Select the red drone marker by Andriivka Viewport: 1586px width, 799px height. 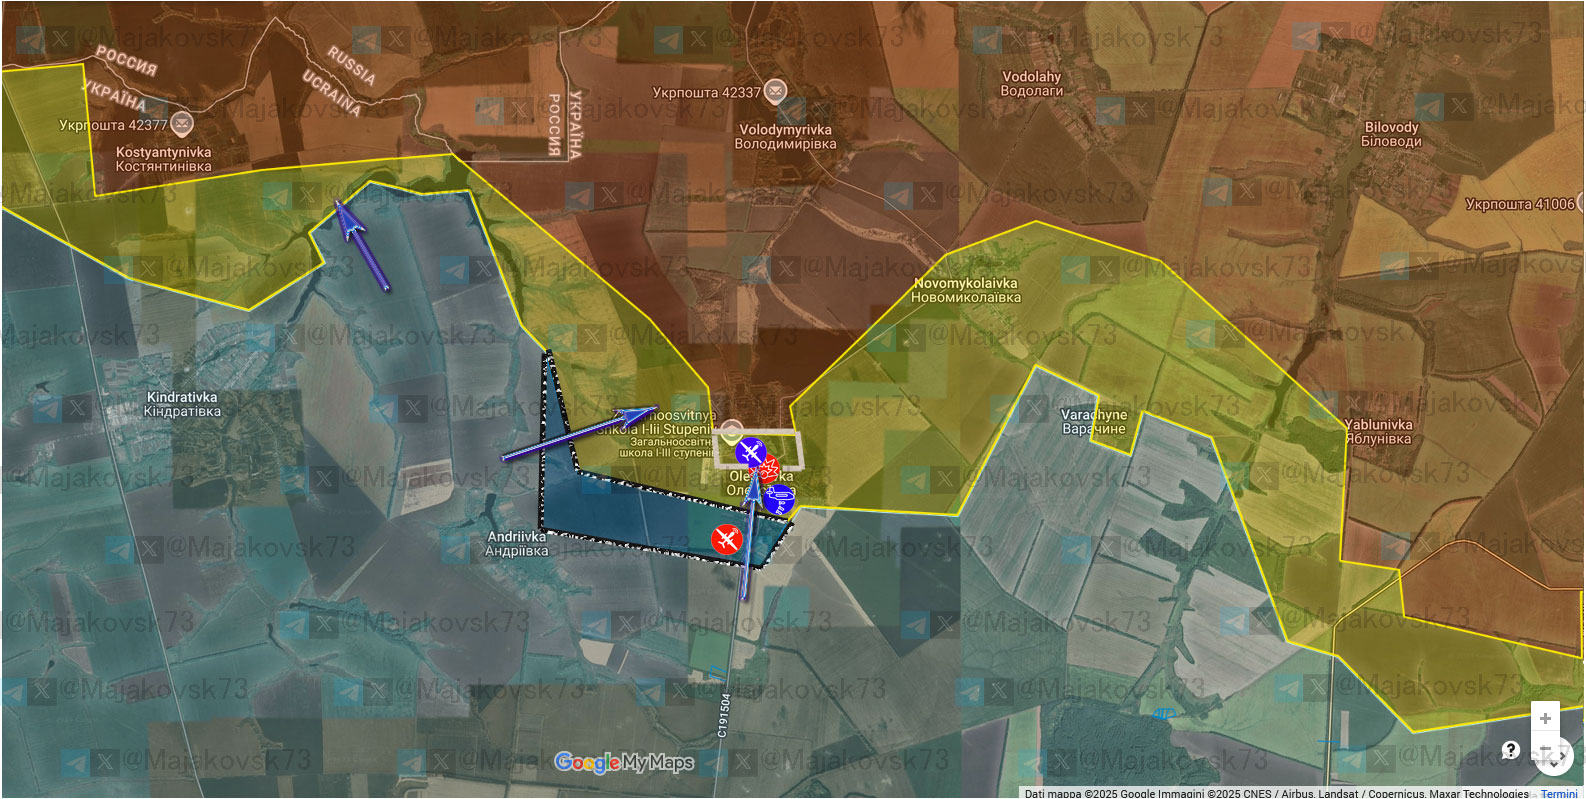pos(726,539)
